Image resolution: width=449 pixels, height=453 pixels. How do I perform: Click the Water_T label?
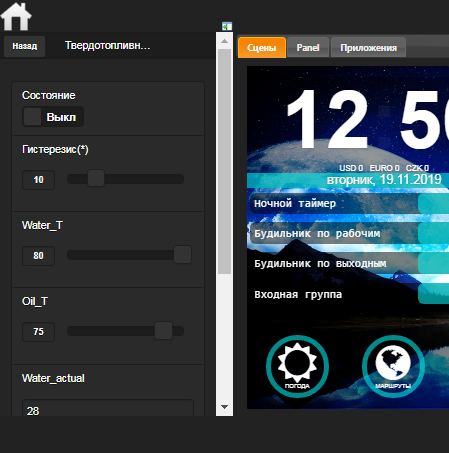pos(42,225)
